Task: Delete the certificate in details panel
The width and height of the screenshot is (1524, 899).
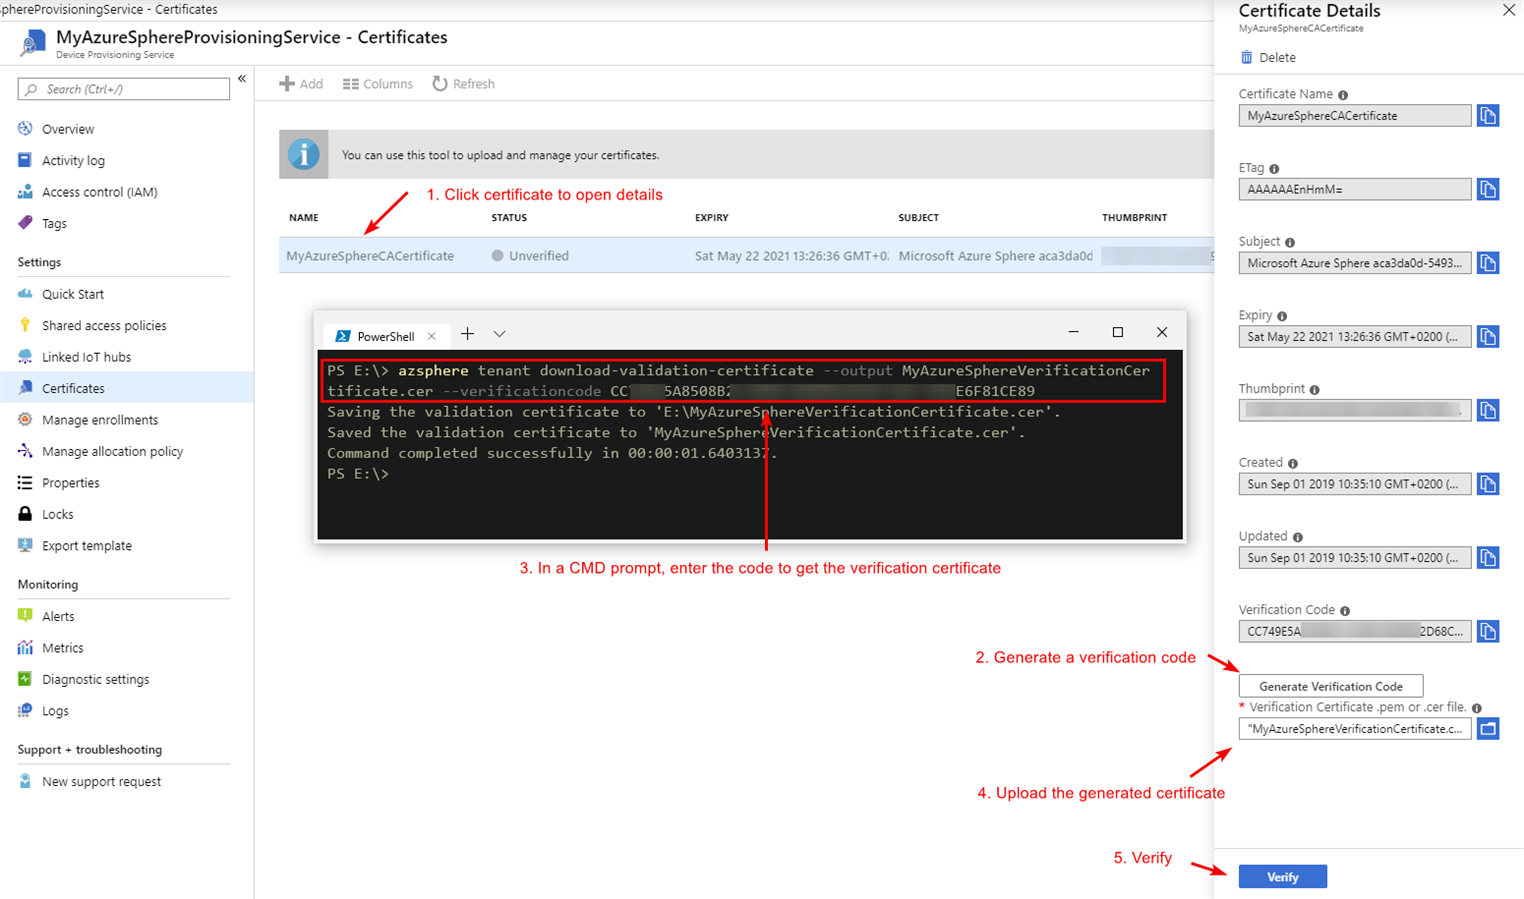Action: pyautogui.click(x=1268, y=57)
